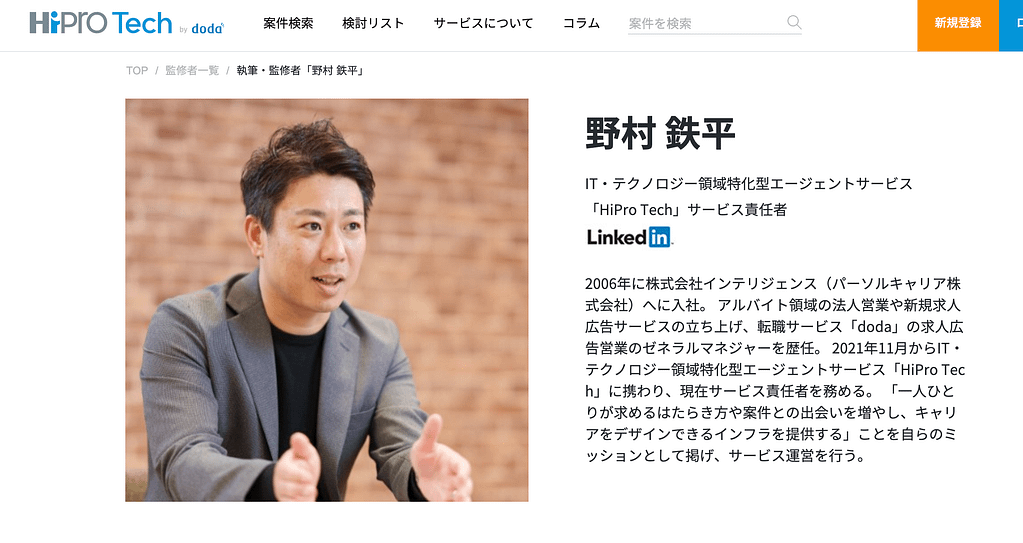
Task: Click the IT・テクノロジー領域特化型 subtitle line
Action: point(749,184)
